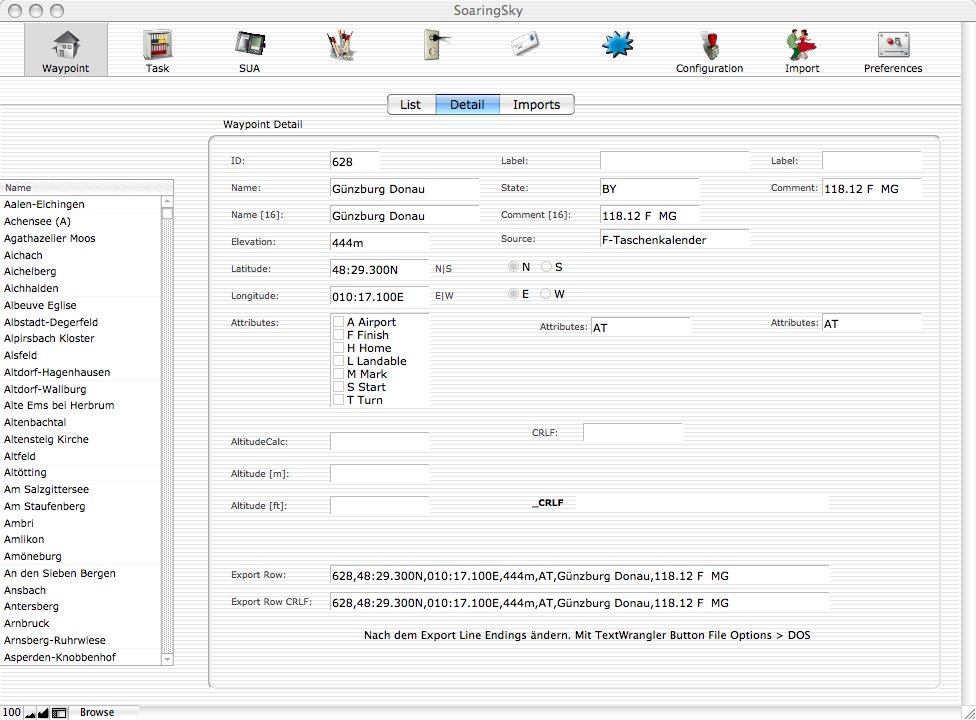Click the Name field Günzburg Donau
976x720 pixels.
(x=405, y=189)
